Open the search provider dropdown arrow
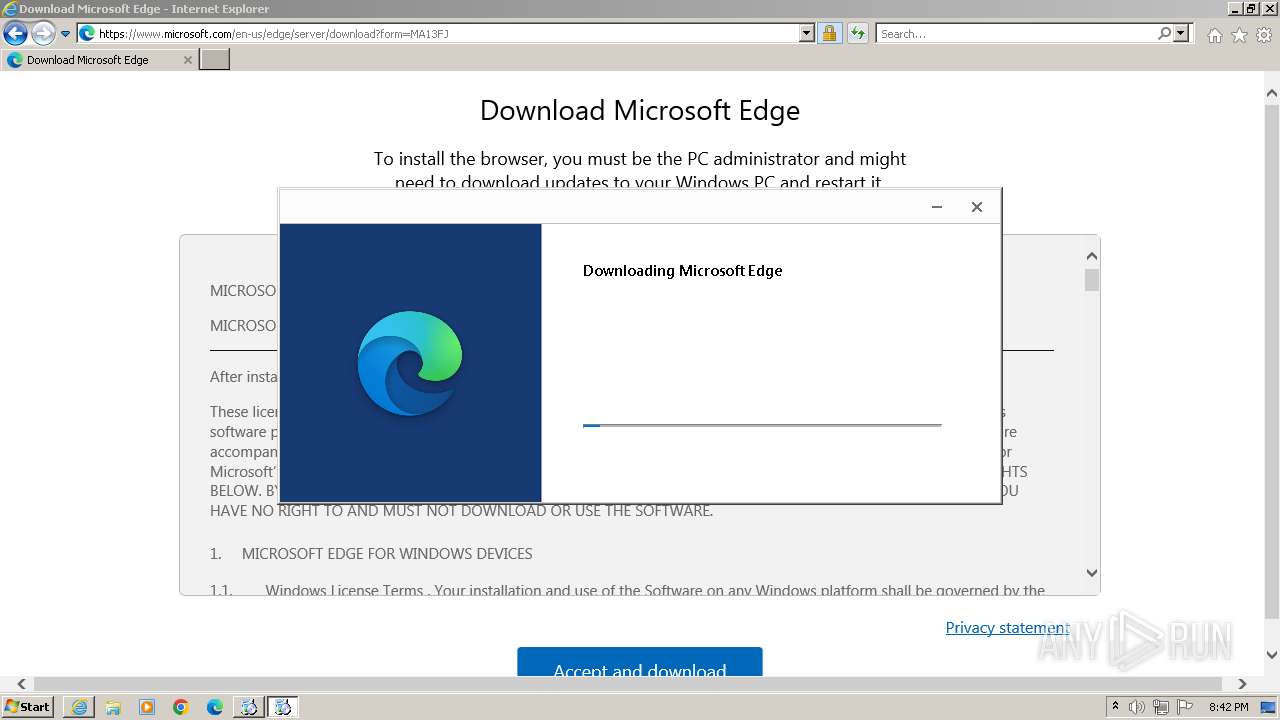The width and height of the screenshot is (1280, 720). coord(1181,33)
